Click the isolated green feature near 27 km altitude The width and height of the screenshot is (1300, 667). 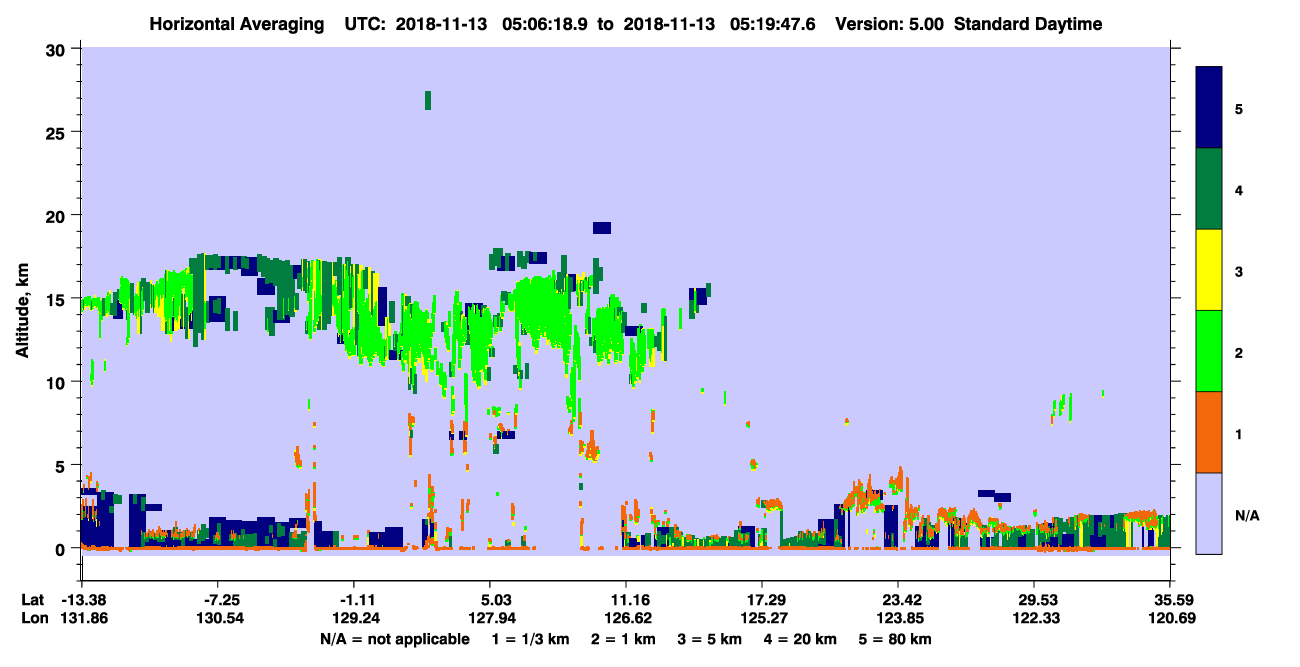tap(428, 100)
